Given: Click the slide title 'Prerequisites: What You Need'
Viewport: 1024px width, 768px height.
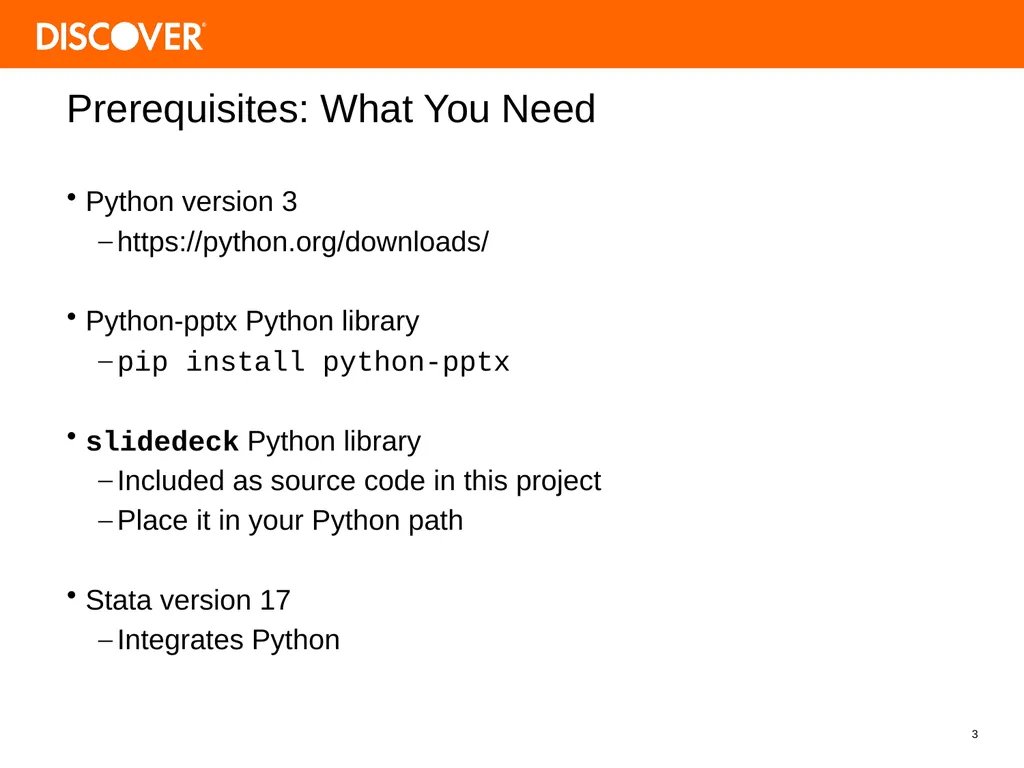Looking at the screenshot, I should 331,108.
